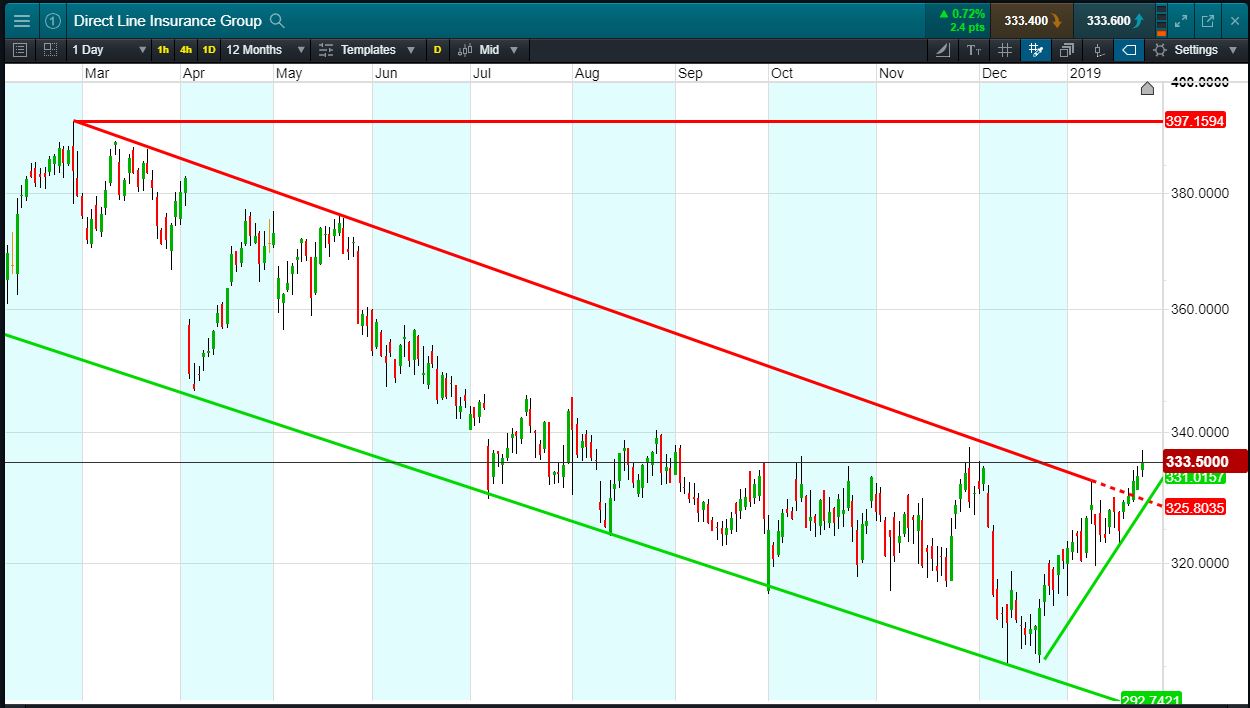The image size is (1250, 708).
Task: Select the 4h timeframe shortcut
Action: click(186, 50)
